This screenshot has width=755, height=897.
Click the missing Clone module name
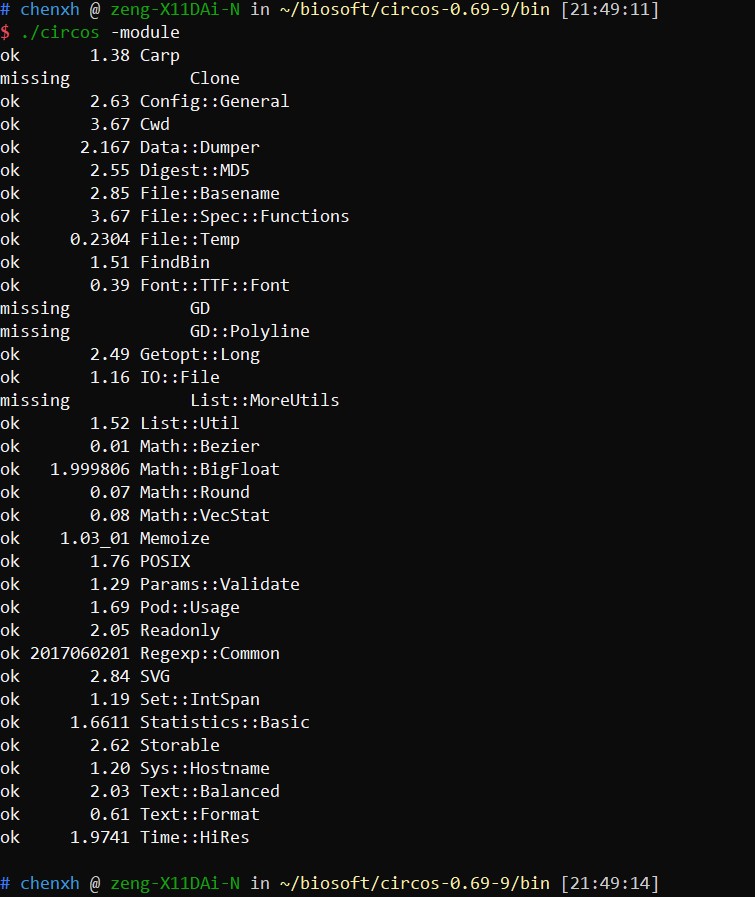214,78
